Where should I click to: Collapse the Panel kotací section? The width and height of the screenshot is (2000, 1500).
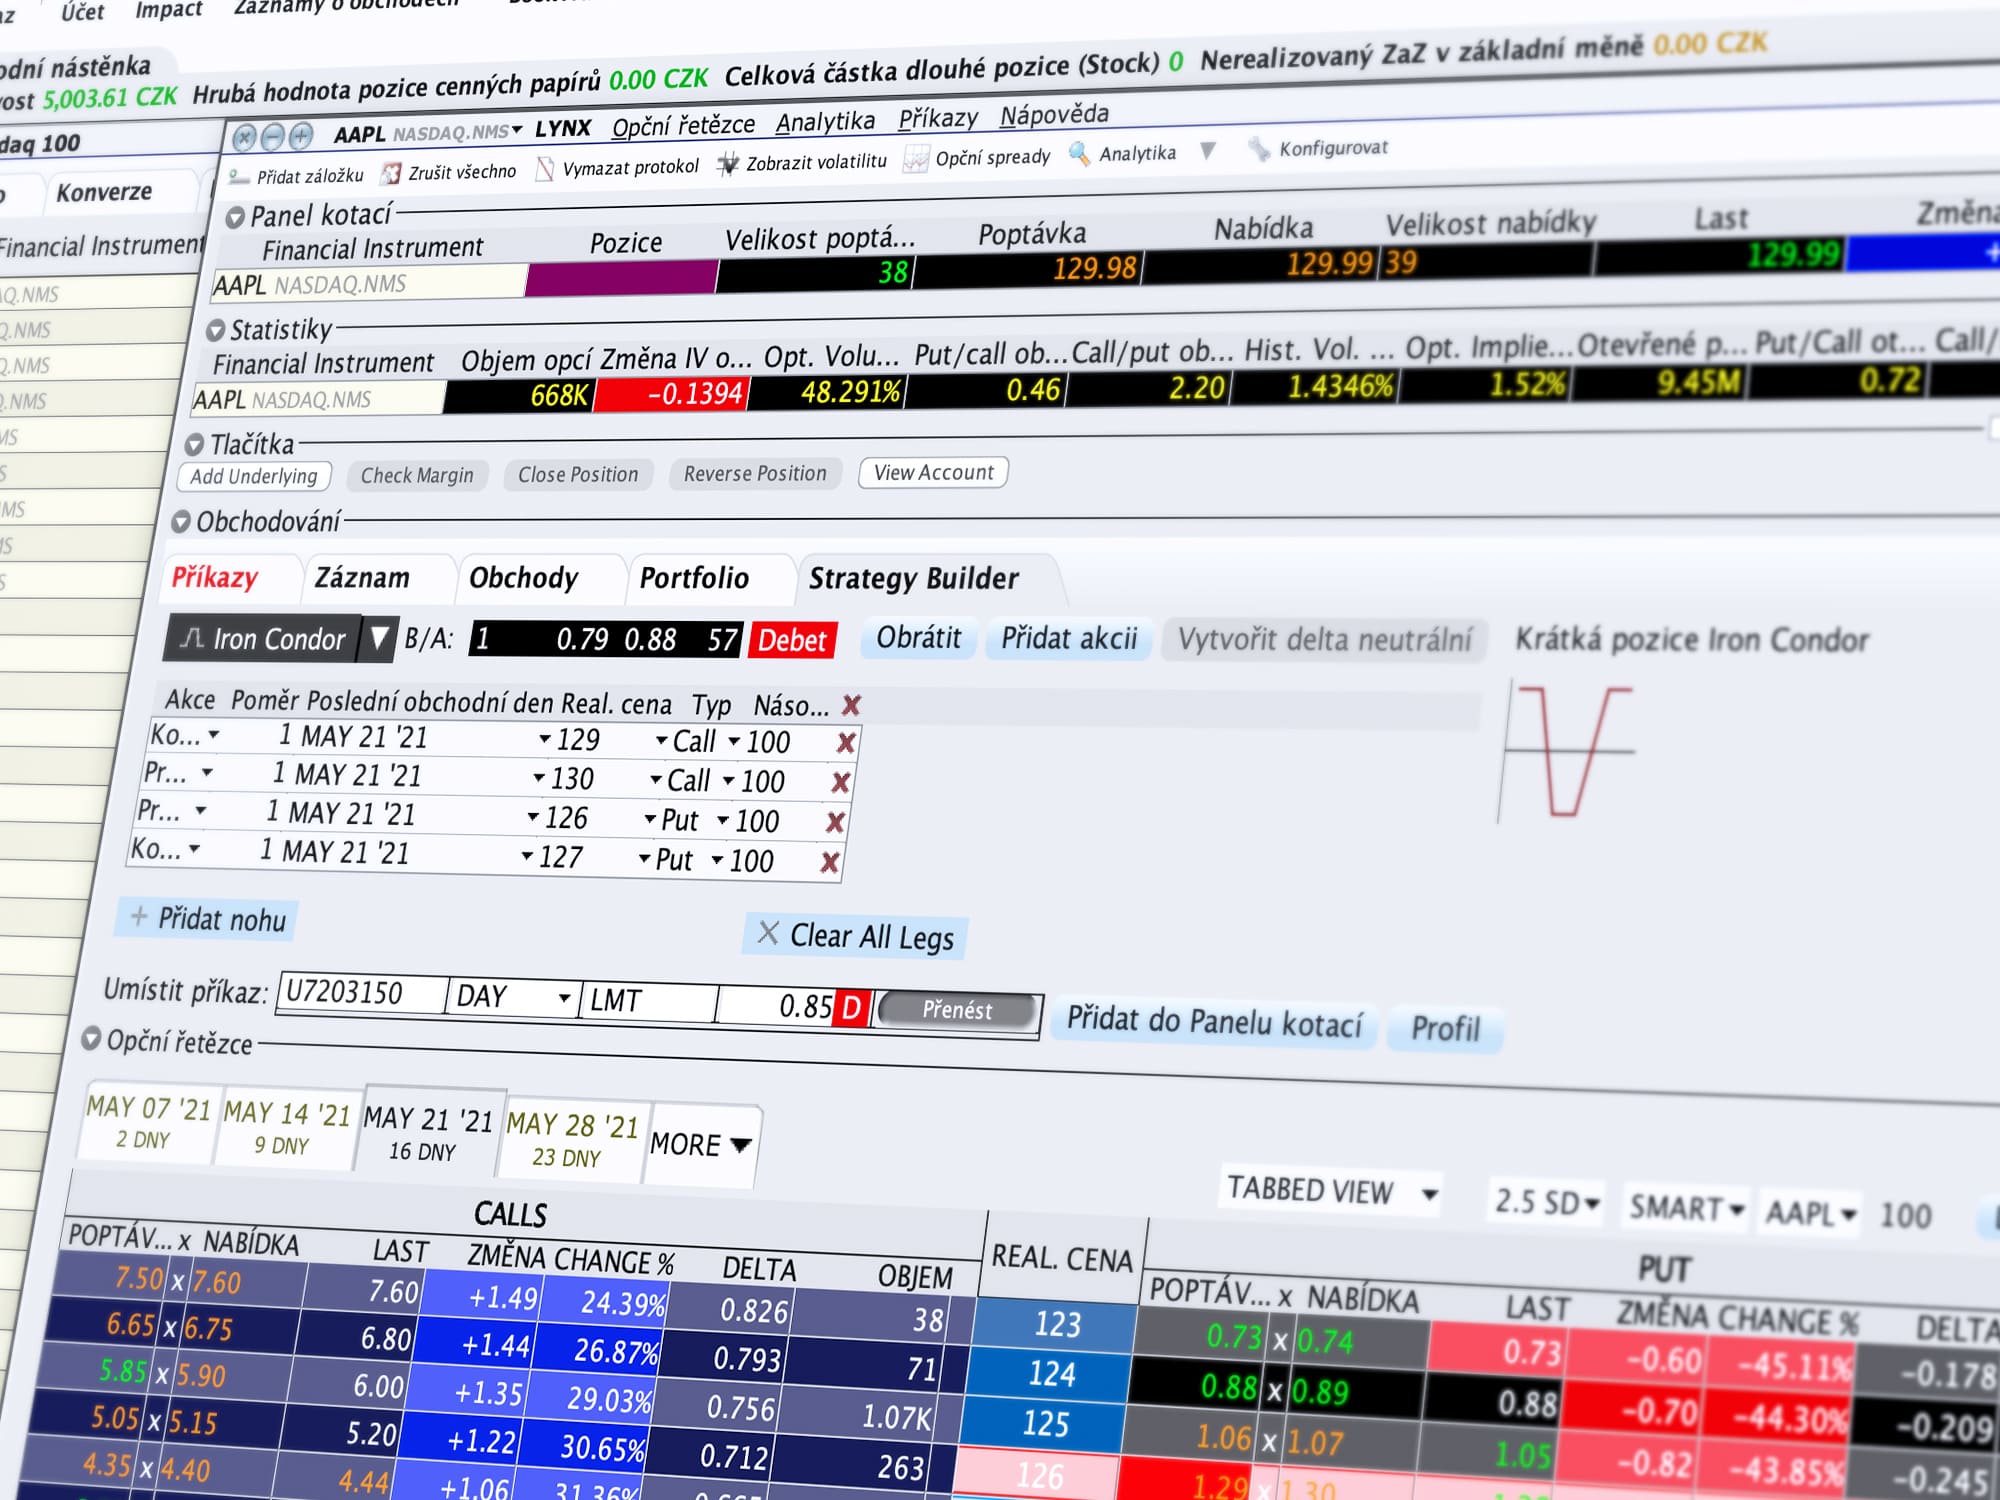(x=235, y=217)
